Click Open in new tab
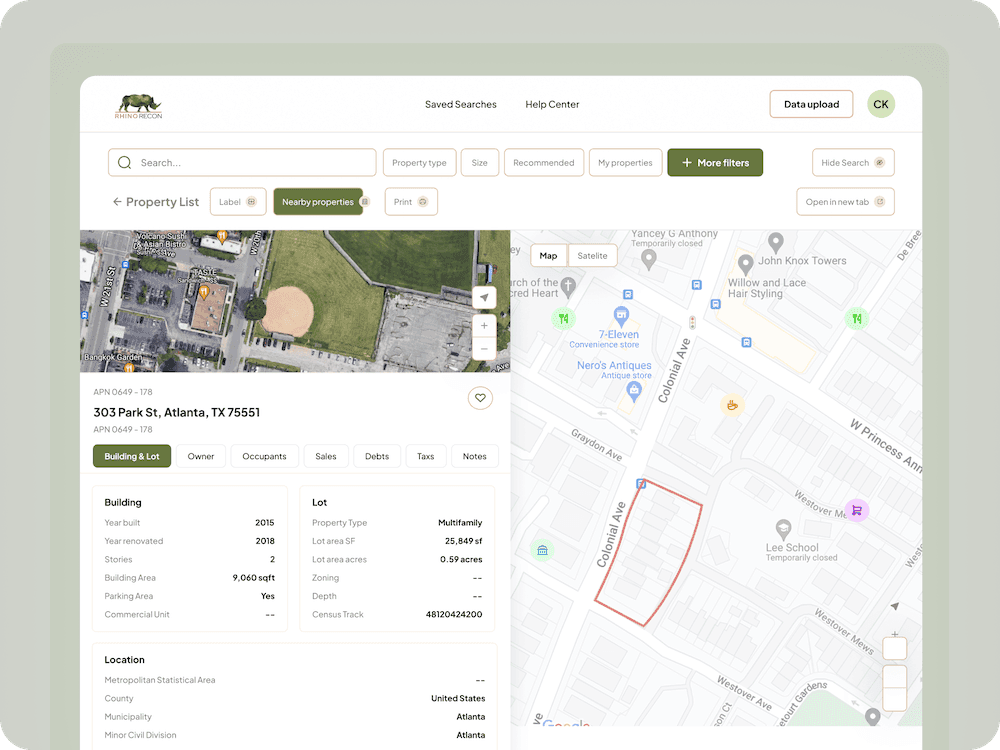The image size is (1000, 750). pos(845,202)
